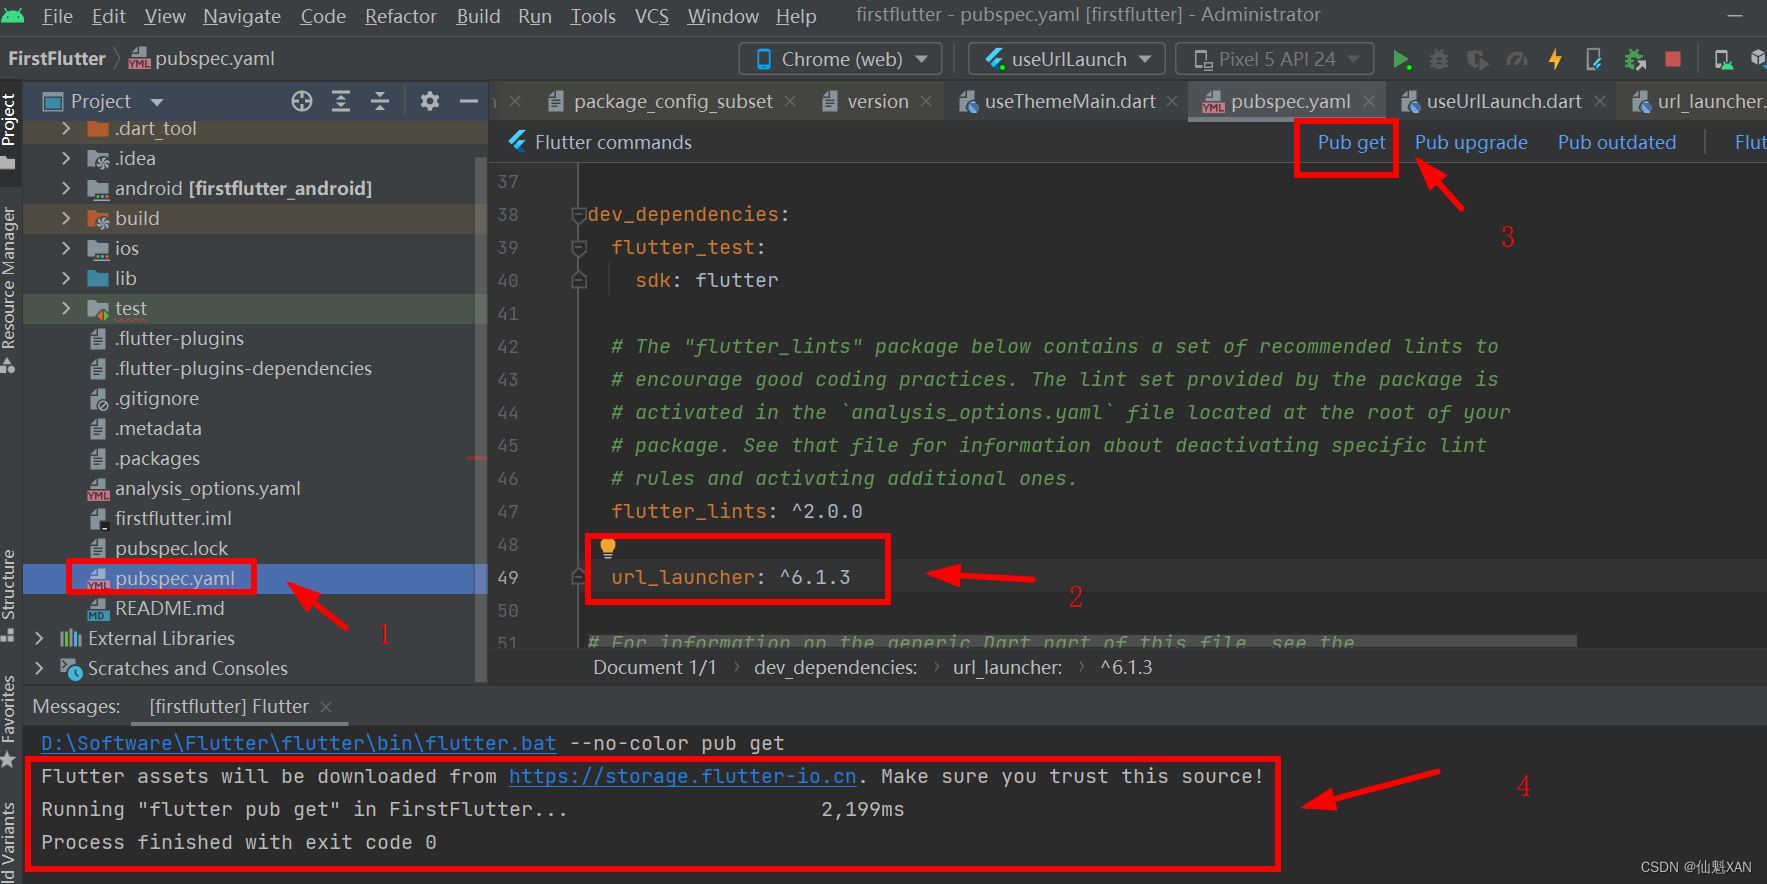This screenshot has height=884, width=1767.
Task: Open the VCS menu
Action: tap(652, 16)
